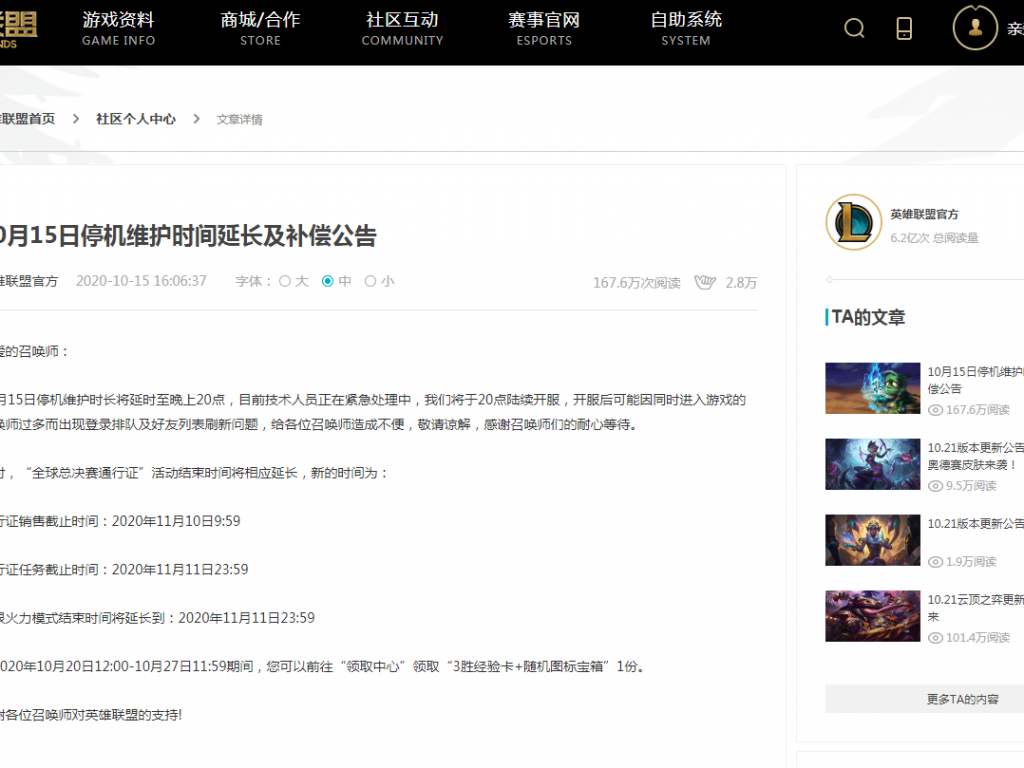
Task: Open 10月15日停机维护 sidebar article title
Action: [x=976, y=379]
